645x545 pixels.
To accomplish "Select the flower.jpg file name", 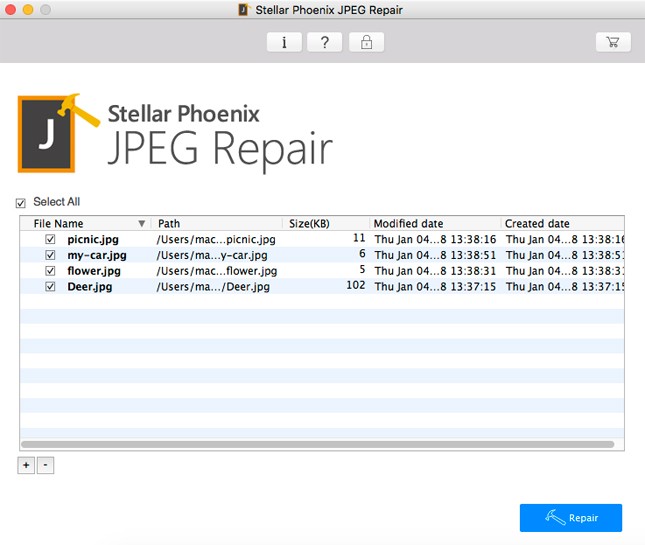I will pos(94,271).
